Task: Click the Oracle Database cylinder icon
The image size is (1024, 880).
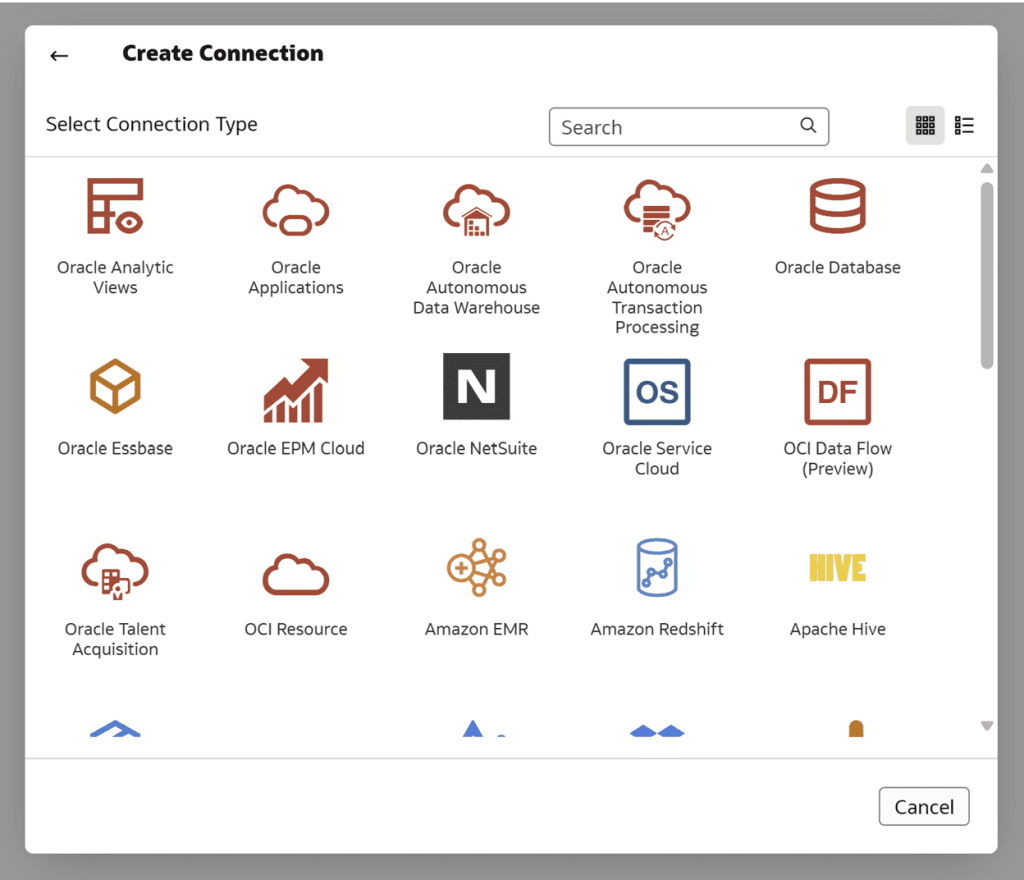Action: click(x=837, y=207)
